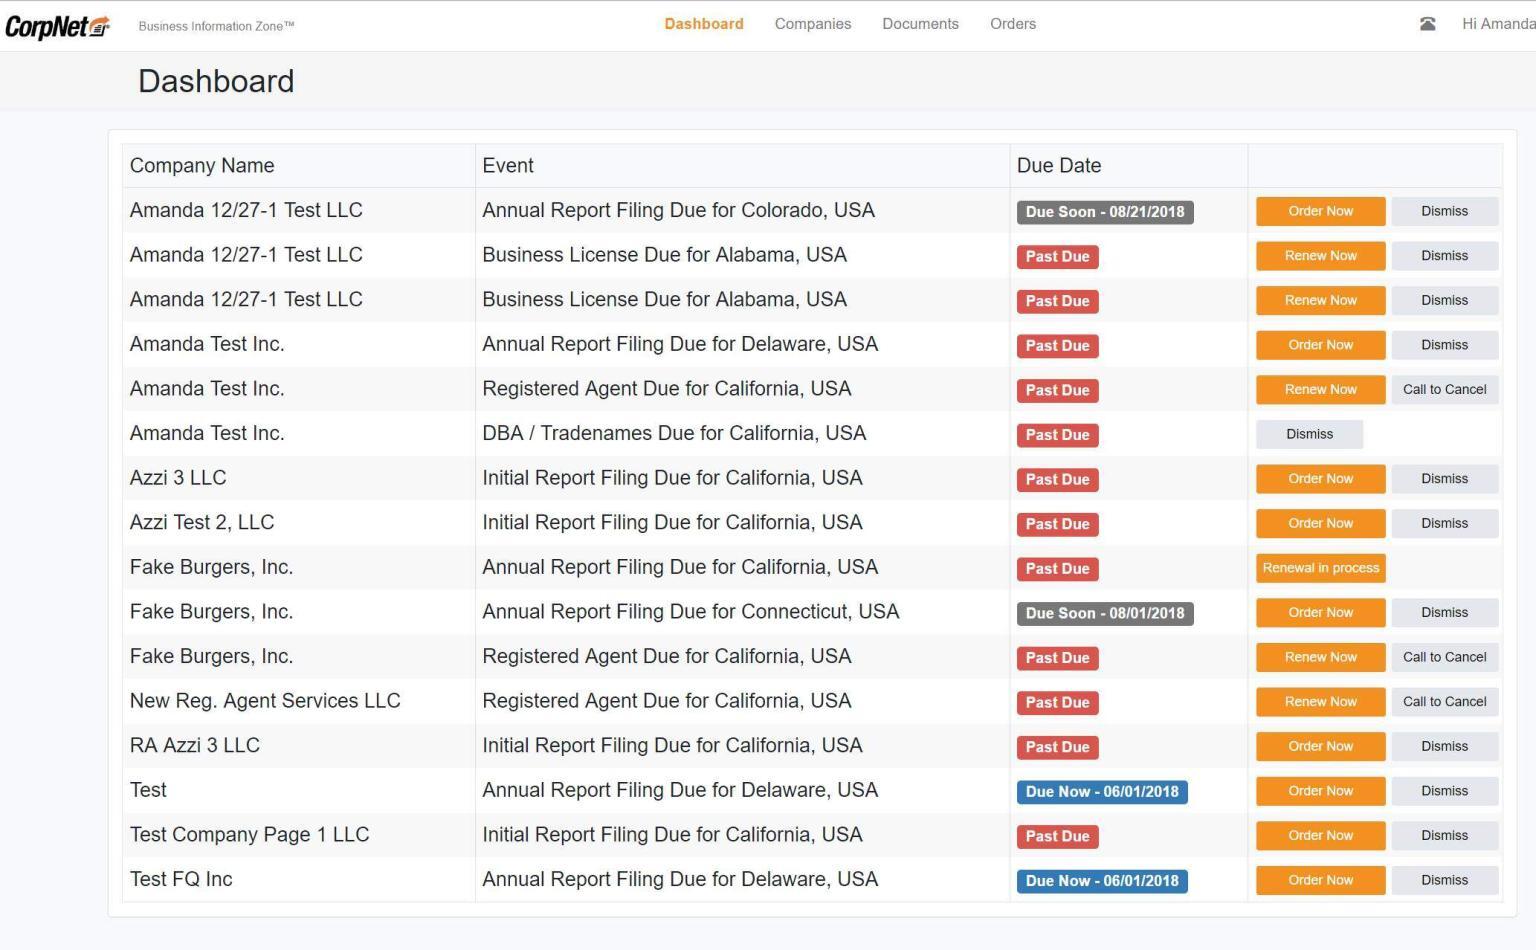Order Now for Connecticut annual report
The image size is (1536, 950).
[1320, 613]
